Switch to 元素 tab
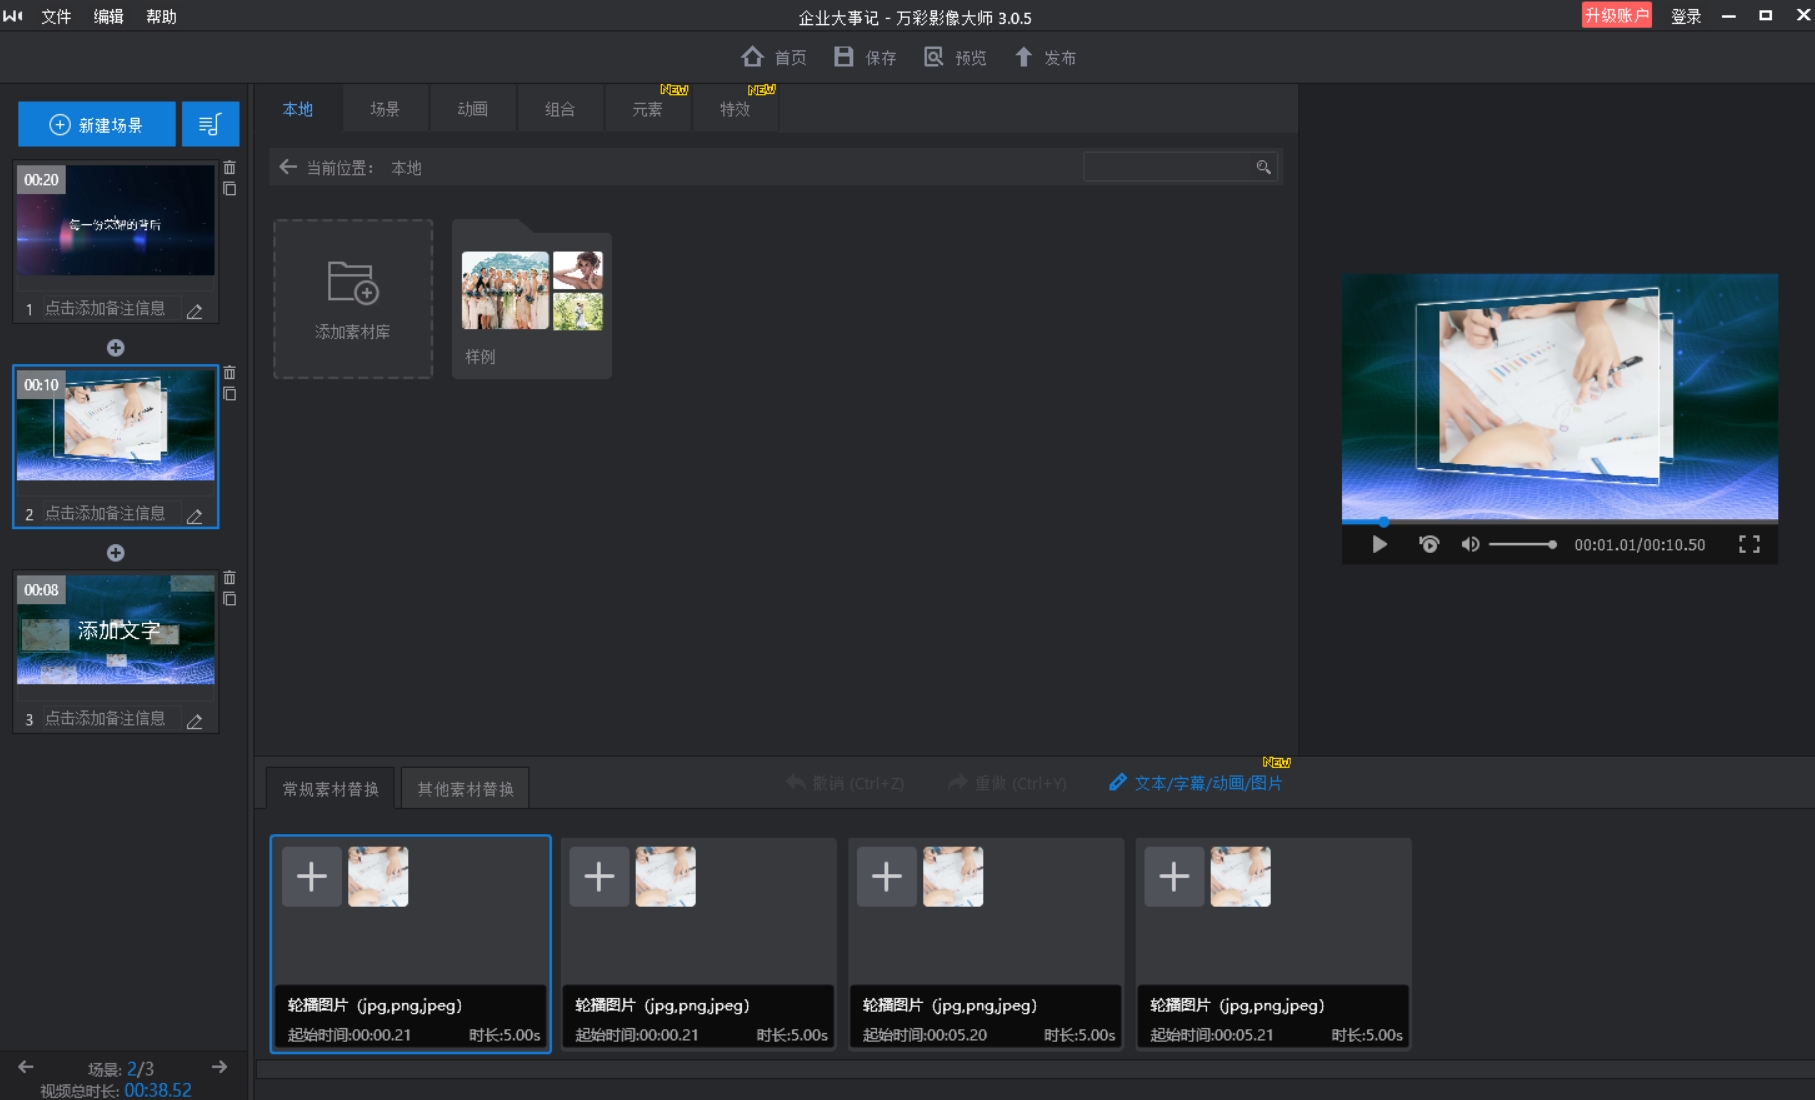The width and height of the screenshot is (1815, 1100). 647,109
